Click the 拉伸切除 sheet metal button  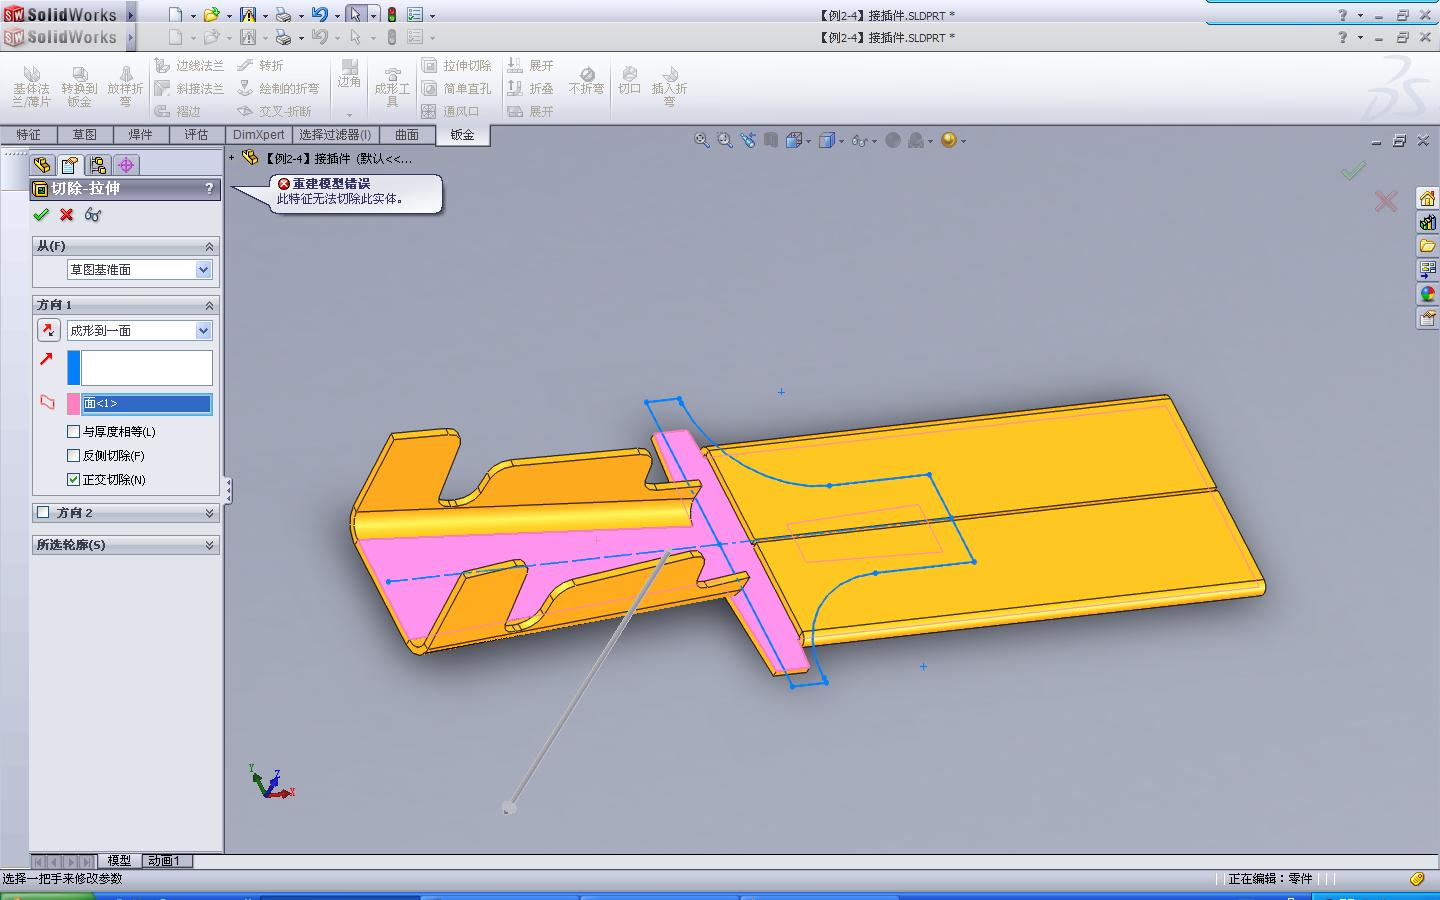[x=457, y=66]
